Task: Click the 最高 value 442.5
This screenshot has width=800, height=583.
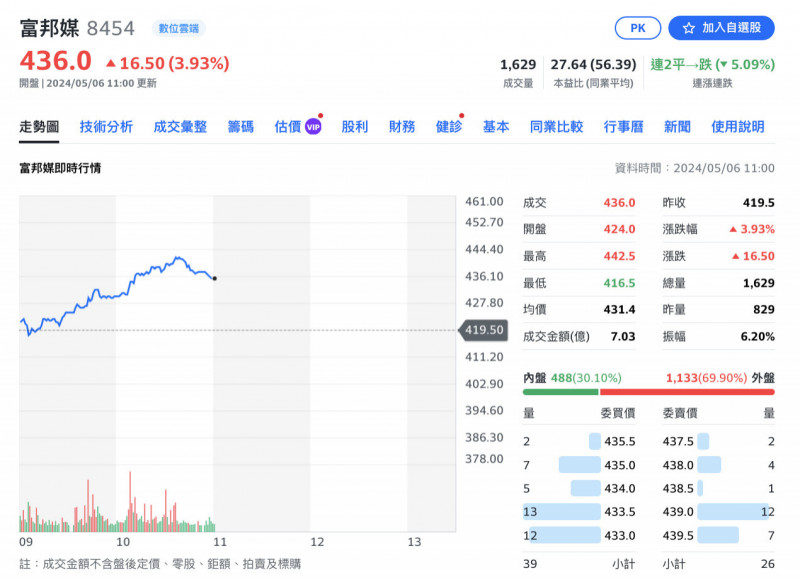Action: (619, 256)
